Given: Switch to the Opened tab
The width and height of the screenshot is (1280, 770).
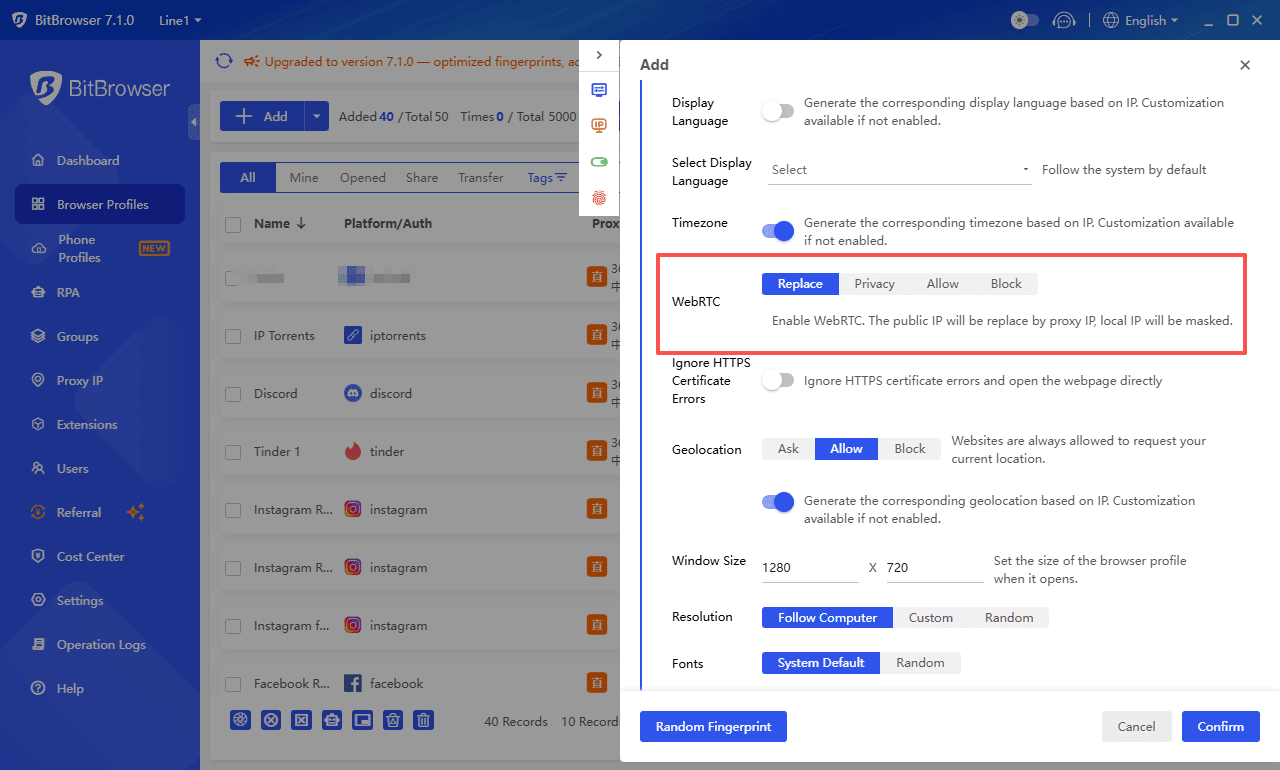Looking at the screenshot, I should [362, 177].
